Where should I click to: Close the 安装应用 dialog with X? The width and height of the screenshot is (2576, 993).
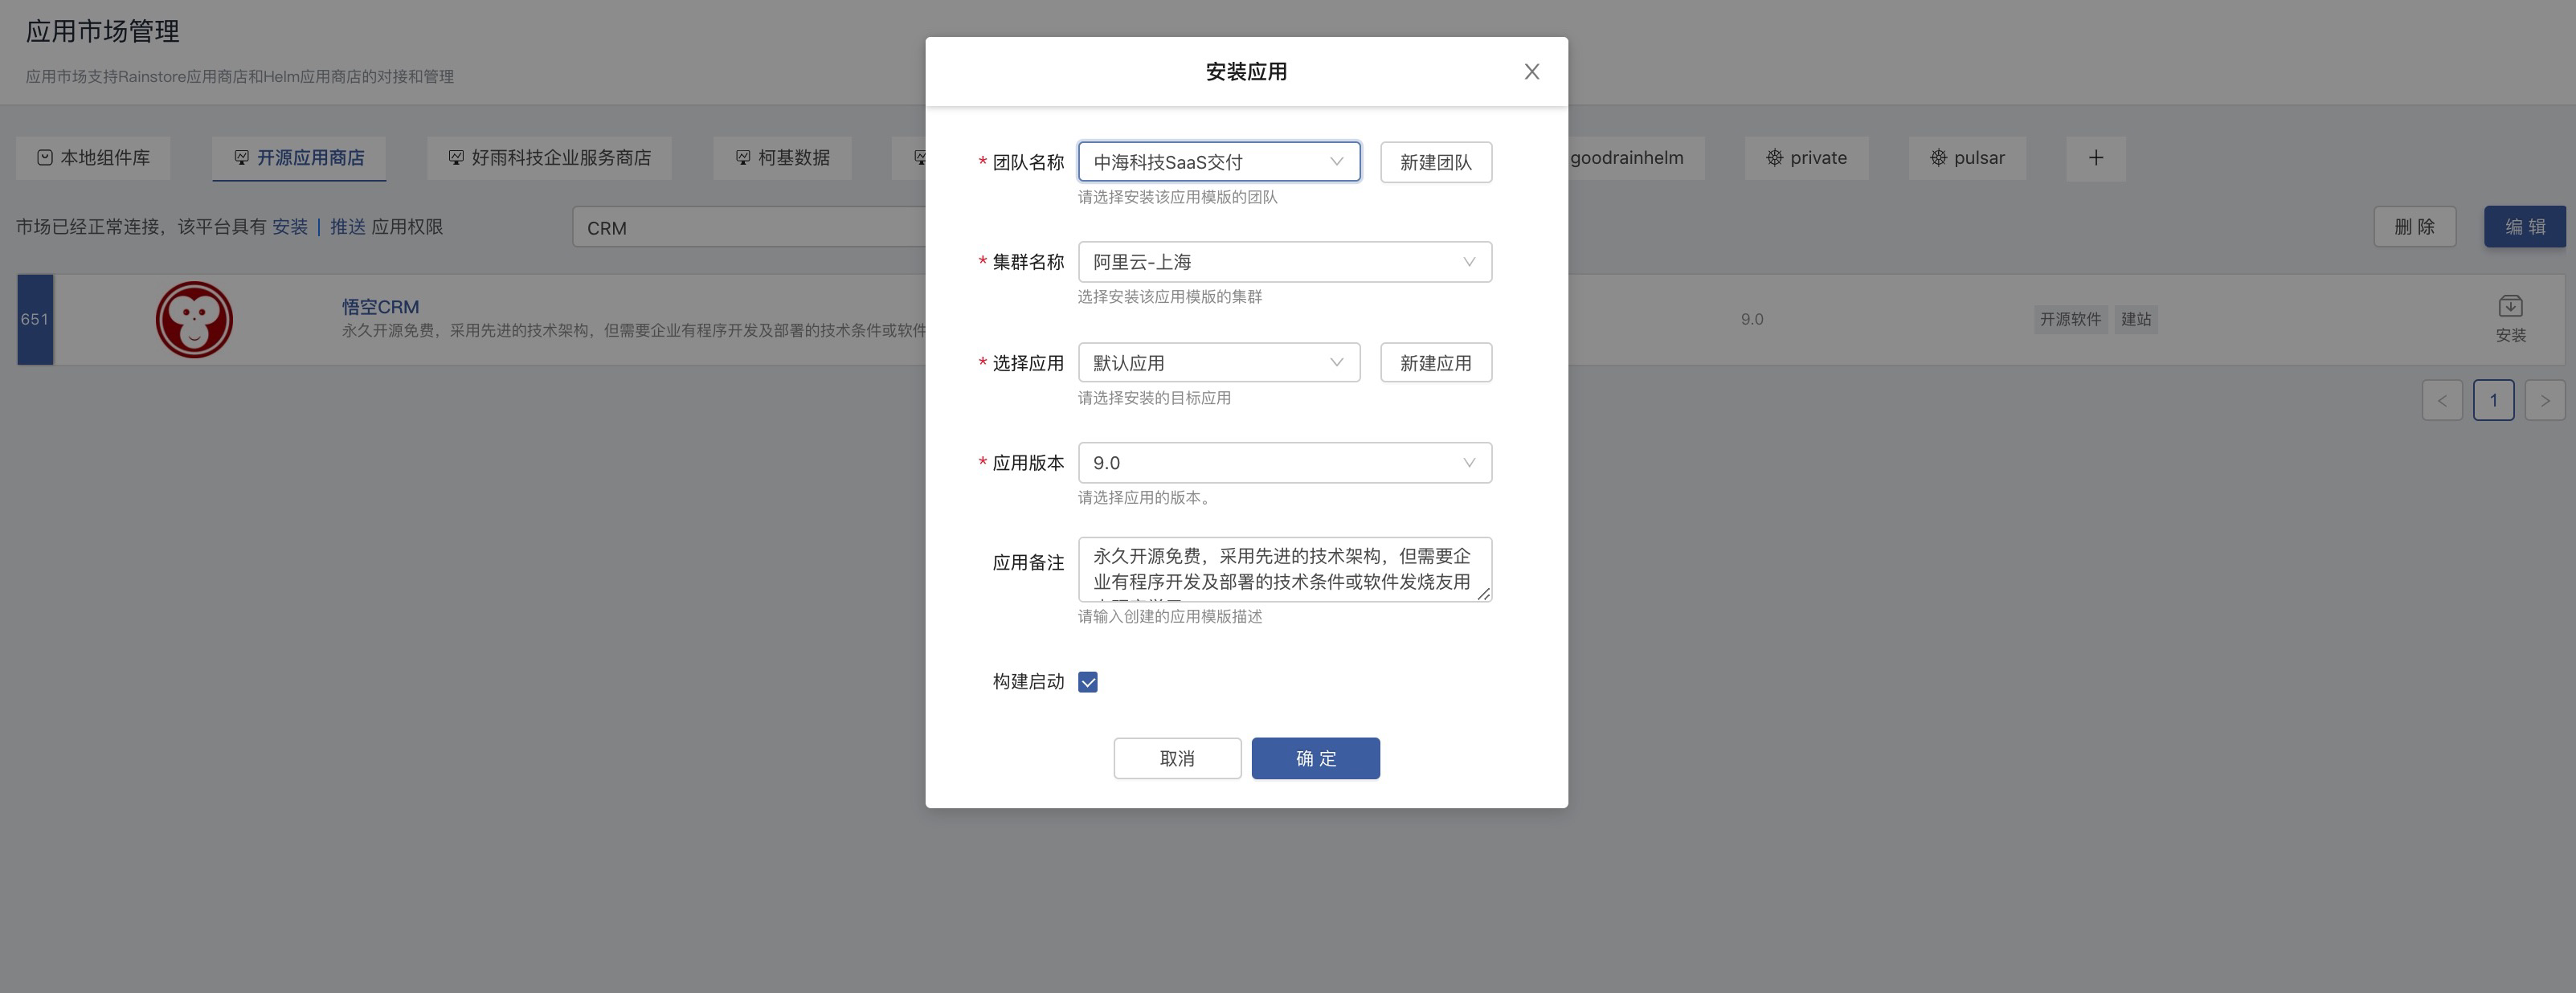point(1531,72)
